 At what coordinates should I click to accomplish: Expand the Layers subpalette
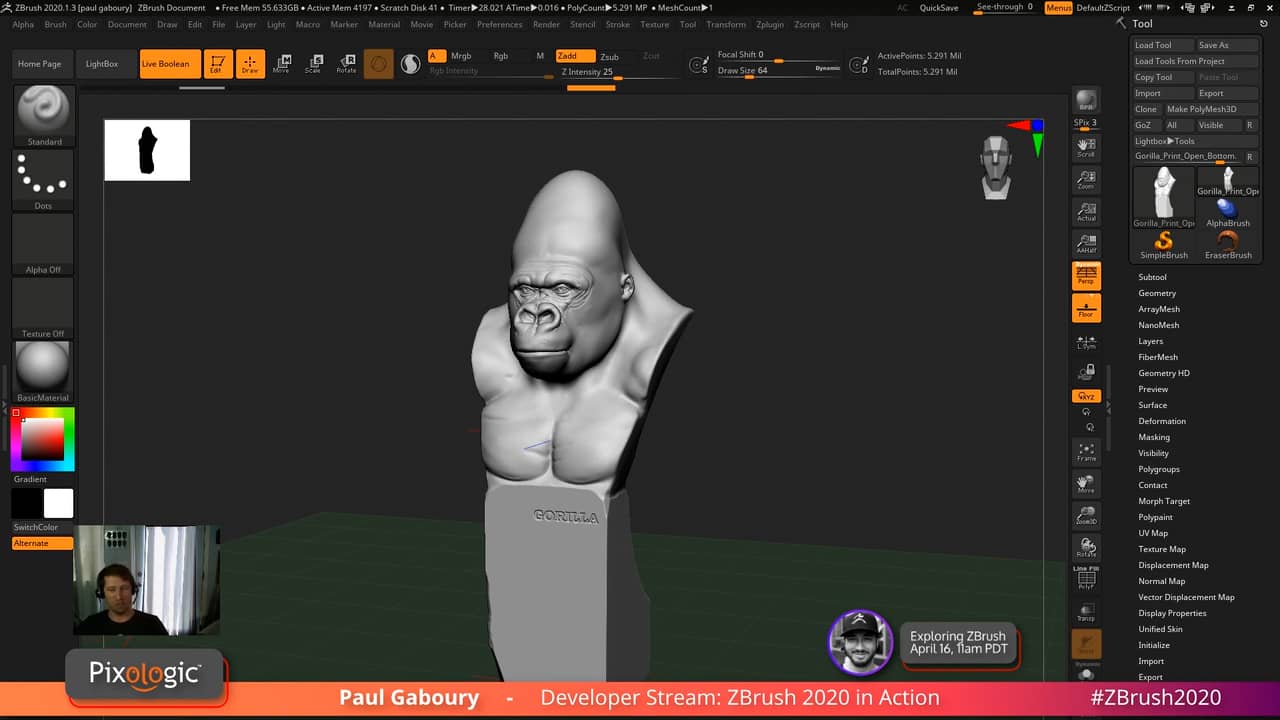pos(1151,341)
